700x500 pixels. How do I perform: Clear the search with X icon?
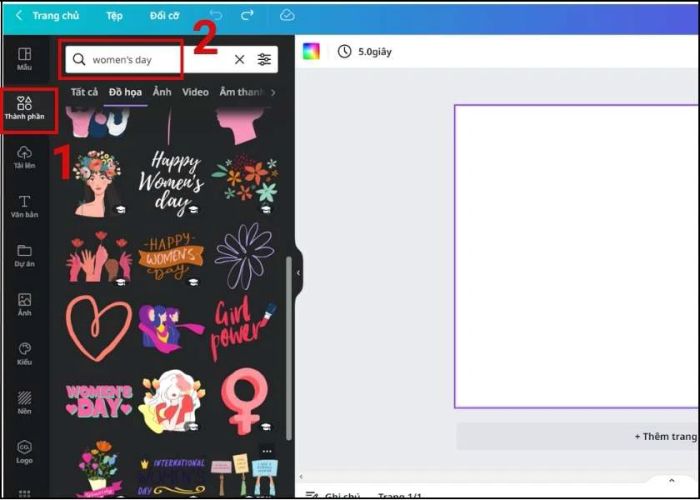point(240,59)
